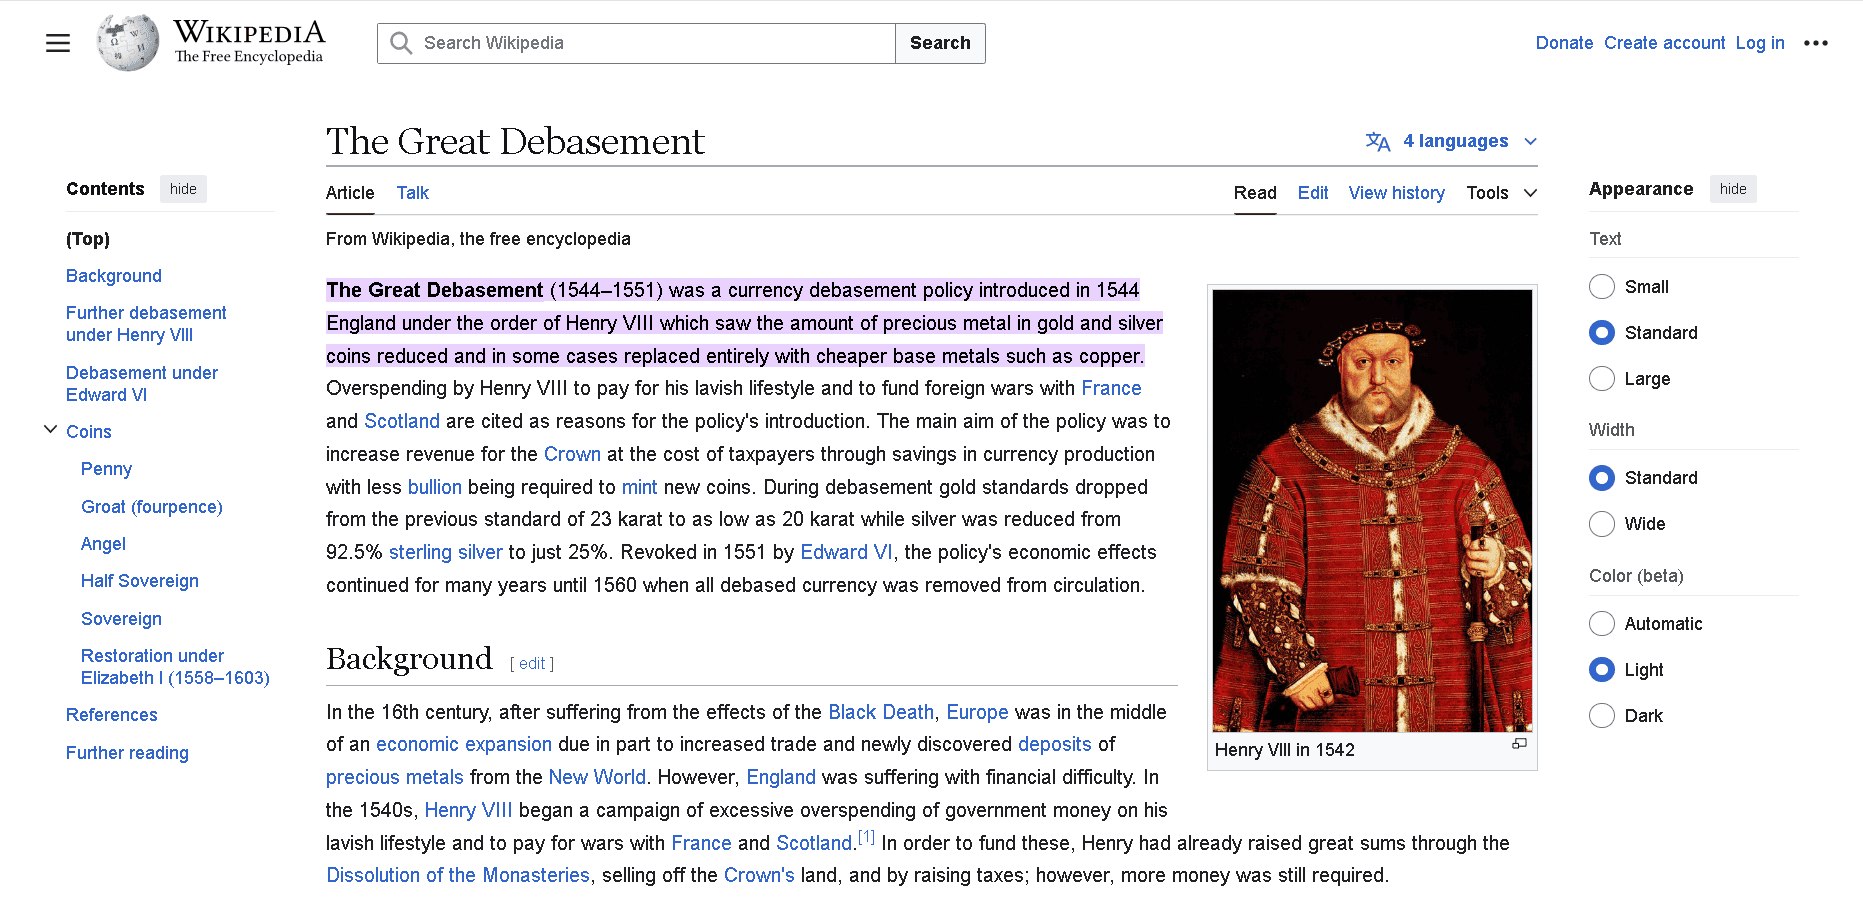Open footnote reference [1]
The height and width of the screenshot is (906, 1863).
(x=866, y=837)
